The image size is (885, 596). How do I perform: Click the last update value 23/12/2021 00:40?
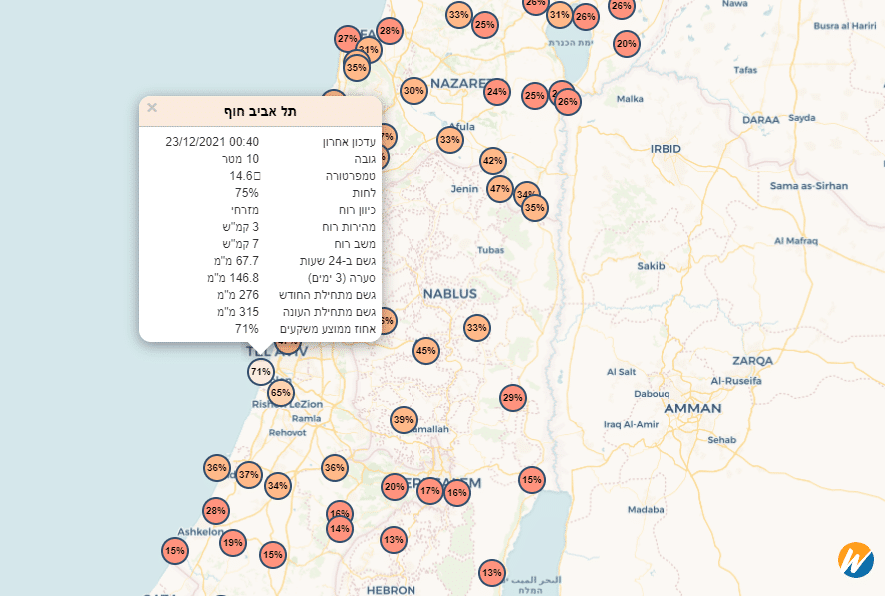[x=212, y=142]
